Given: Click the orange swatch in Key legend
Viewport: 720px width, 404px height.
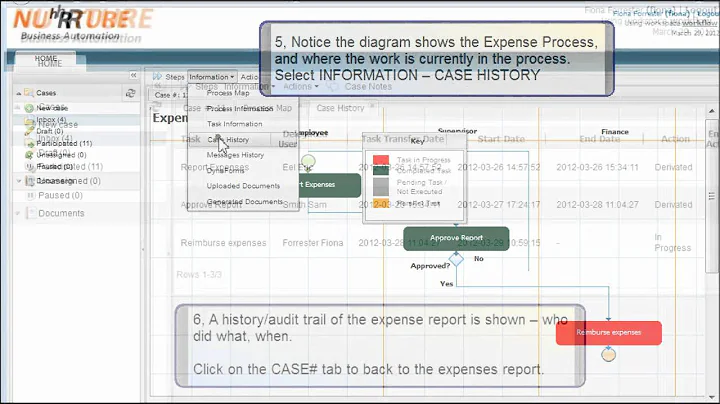Looking at the screenshot, I should pyautogui.click(x=381, y=203).
